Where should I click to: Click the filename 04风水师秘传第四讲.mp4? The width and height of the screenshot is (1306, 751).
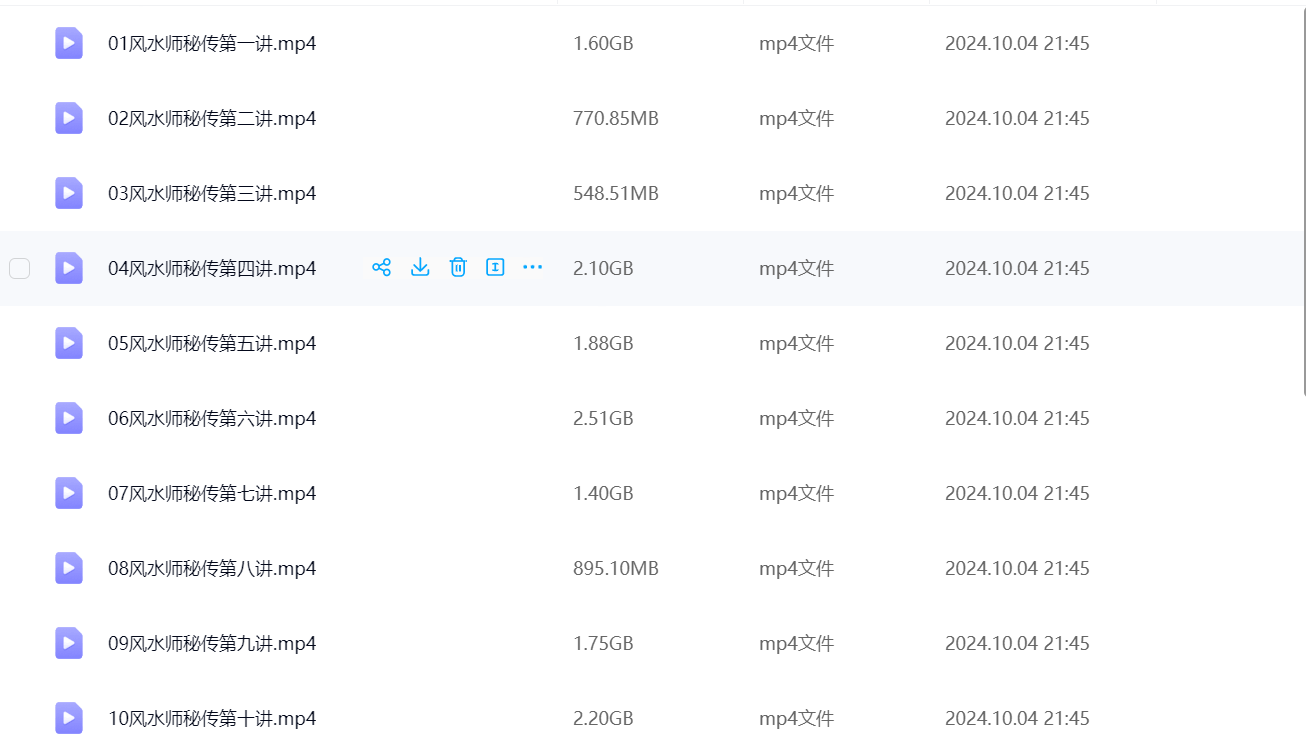coord(212,268)
